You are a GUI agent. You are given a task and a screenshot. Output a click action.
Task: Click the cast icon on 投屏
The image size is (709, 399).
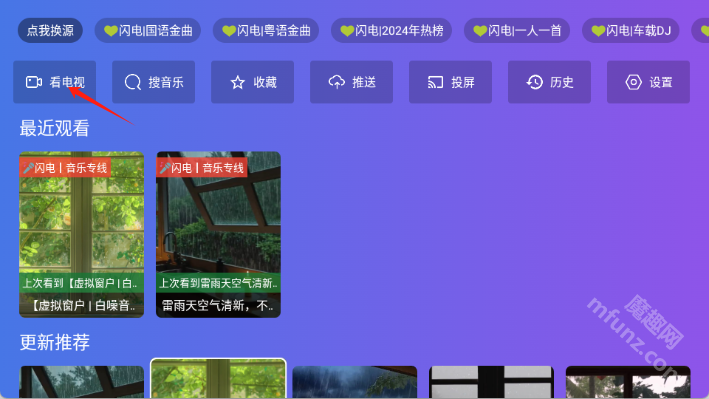click(x=435, y=82)
